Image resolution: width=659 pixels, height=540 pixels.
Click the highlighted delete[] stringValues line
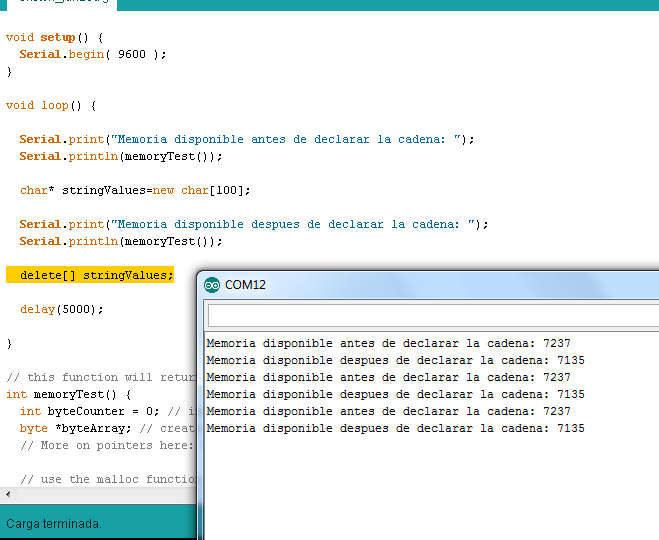tap(95, 275)
